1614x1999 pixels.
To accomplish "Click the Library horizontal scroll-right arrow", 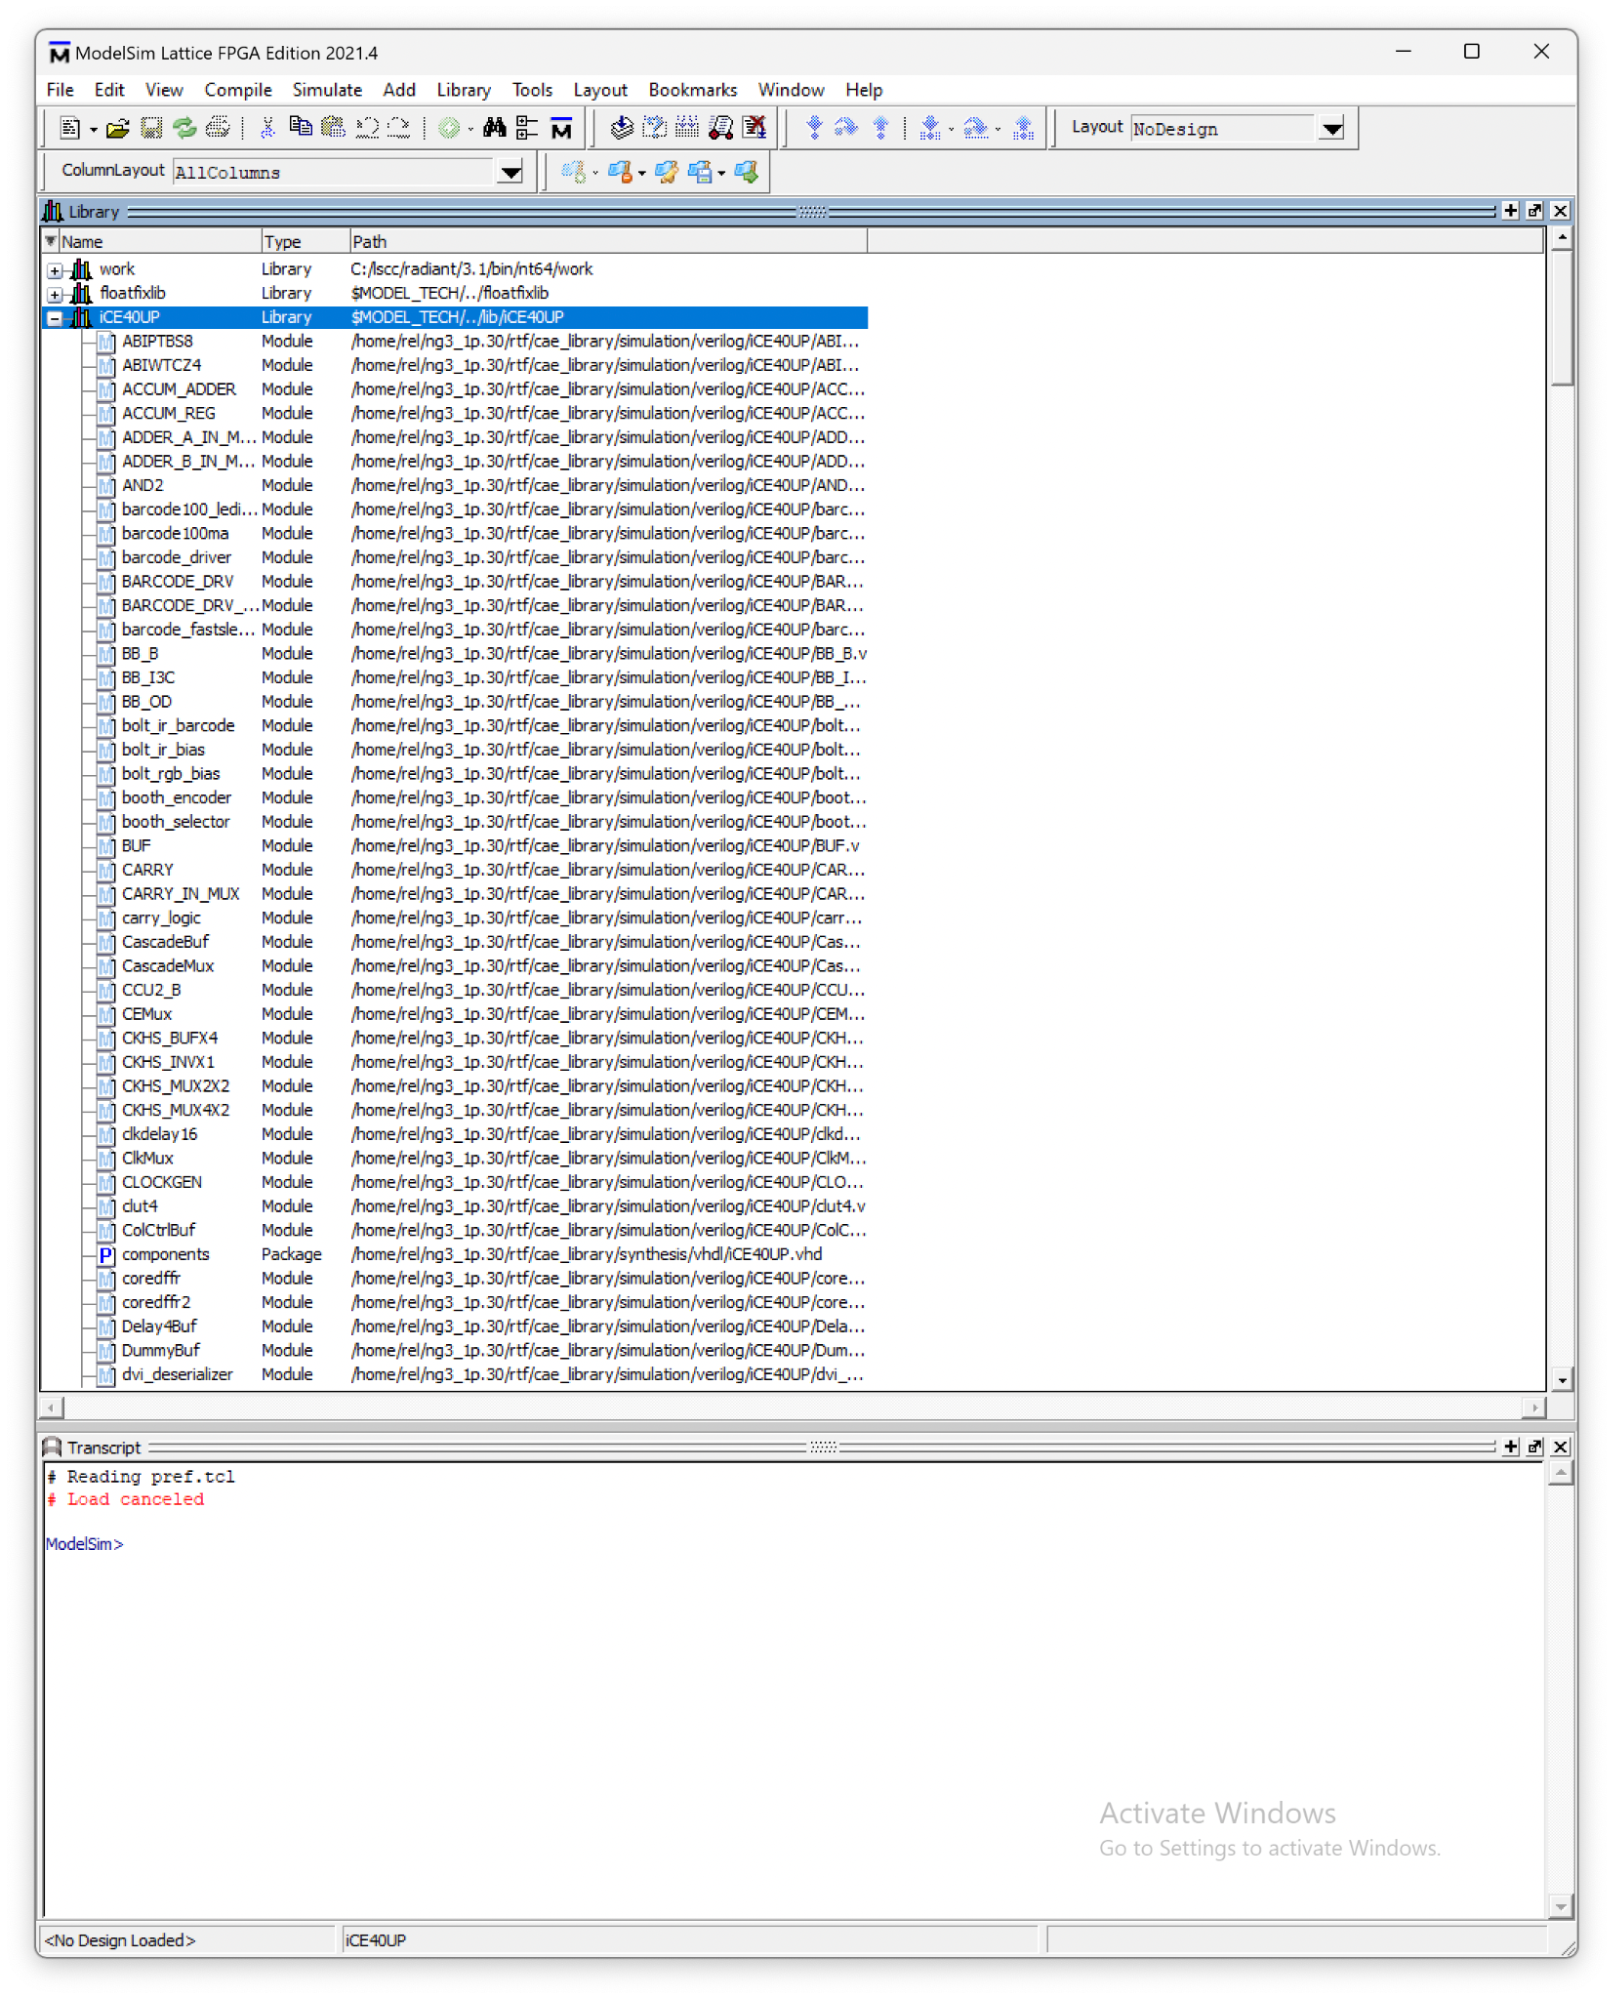I will click(1534, 1407).
